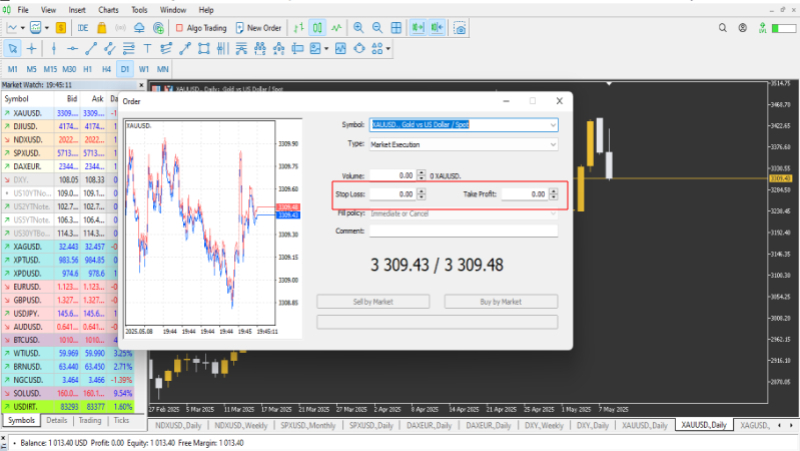The height and width of the screenshot is (451, 800).
Task: Open the user account icon
Action: [x=743, y=28]
